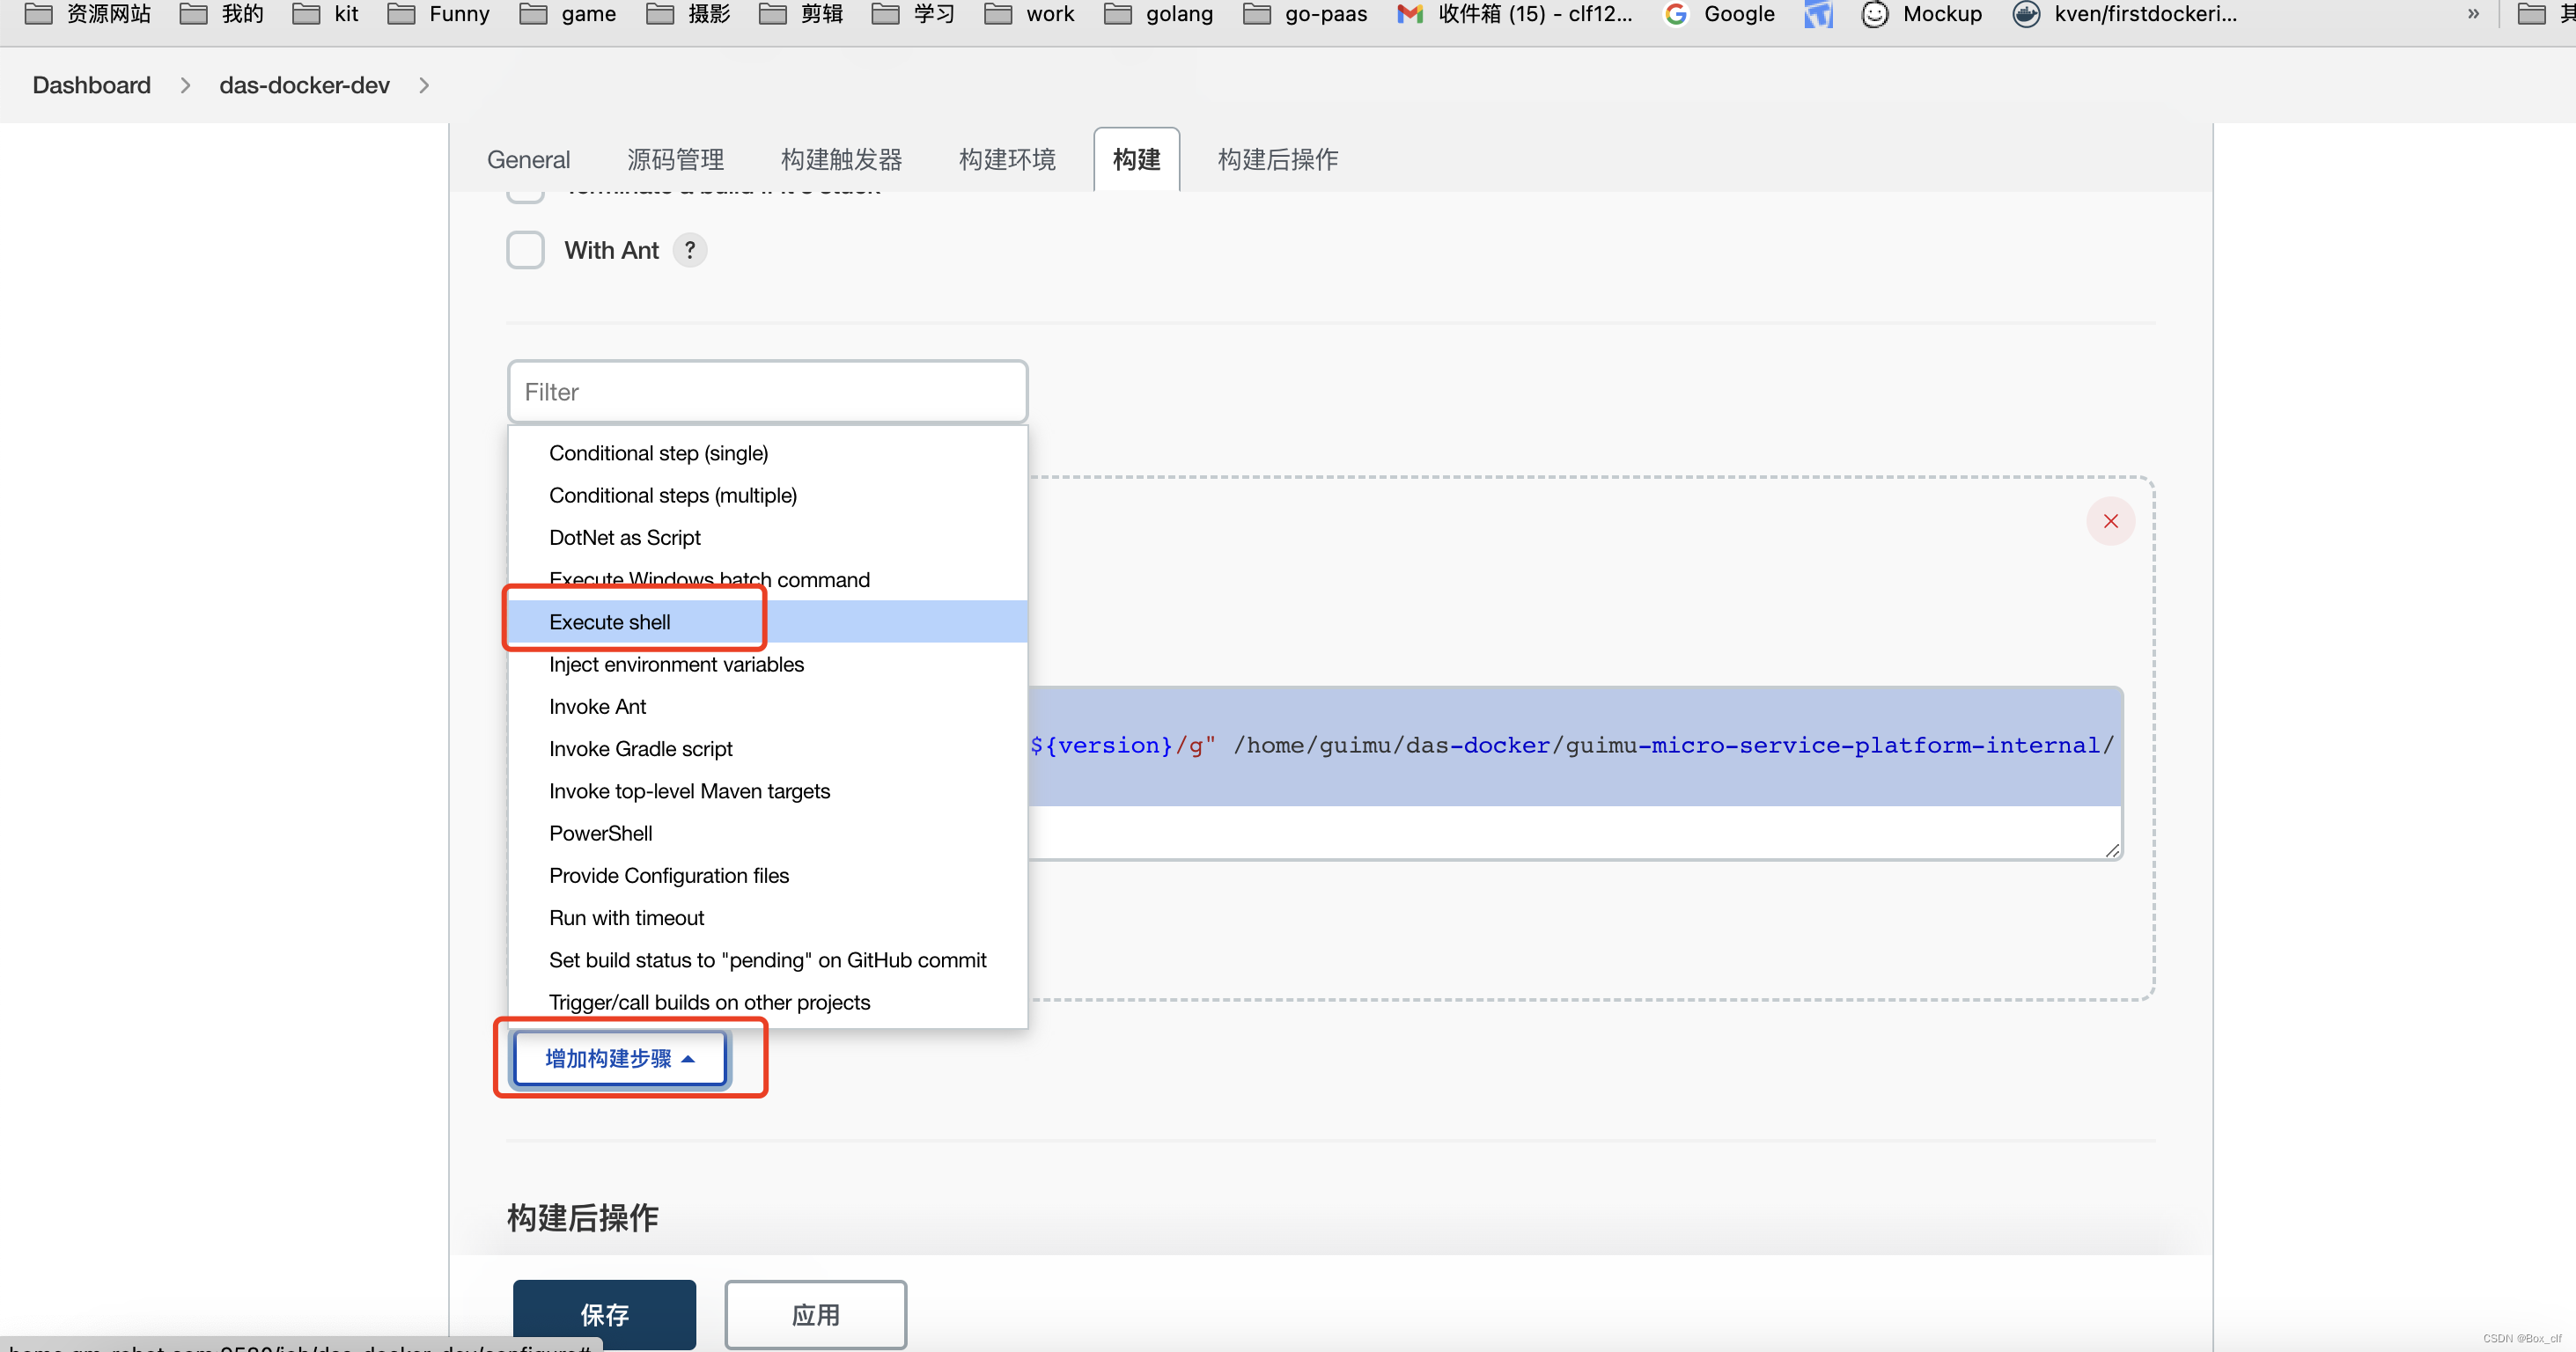Choose DotNet as Script
This screenshot has width=2576, height=1352.
click(767, 537)
